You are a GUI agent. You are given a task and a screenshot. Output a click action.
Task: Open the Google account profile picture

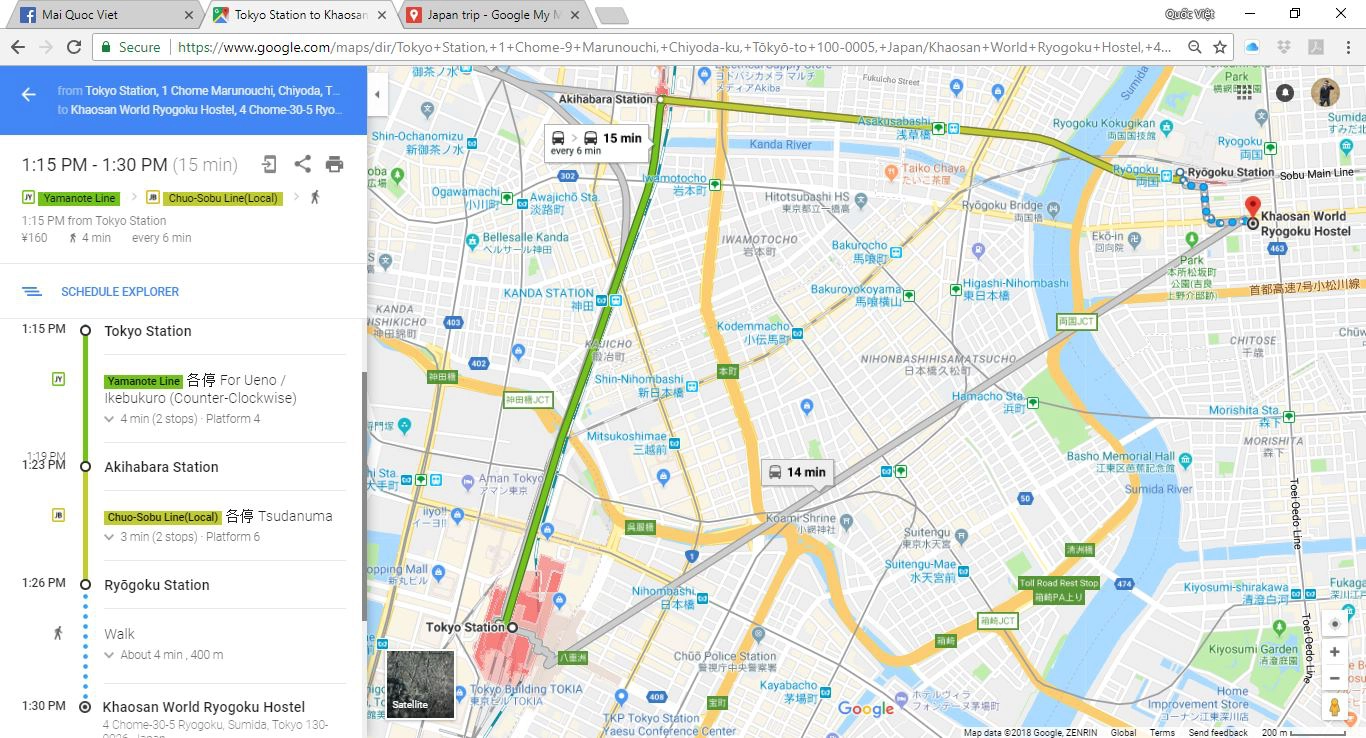(1326, 92)
